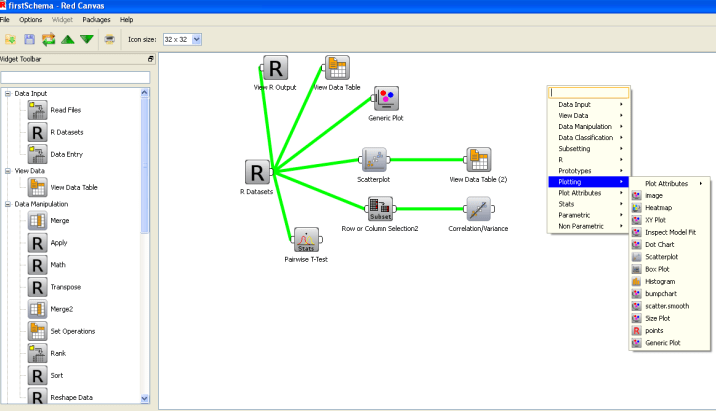The image size is (716, 411).
Task: Select the View R Output canvas widget
Action: (276, 68)
